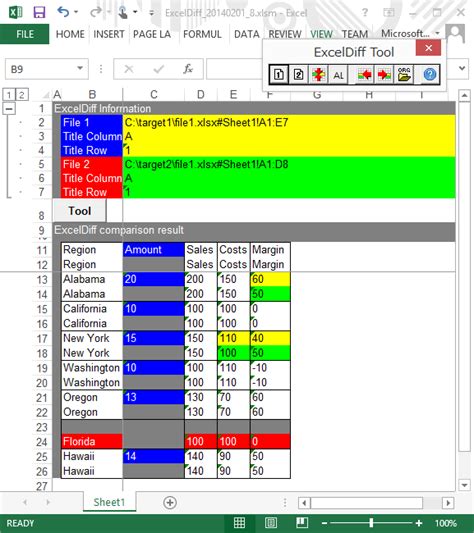The width and height of the screenshot is (474, 533).
Task: Switch to Normal view in status bar
Action: [239, 523]
